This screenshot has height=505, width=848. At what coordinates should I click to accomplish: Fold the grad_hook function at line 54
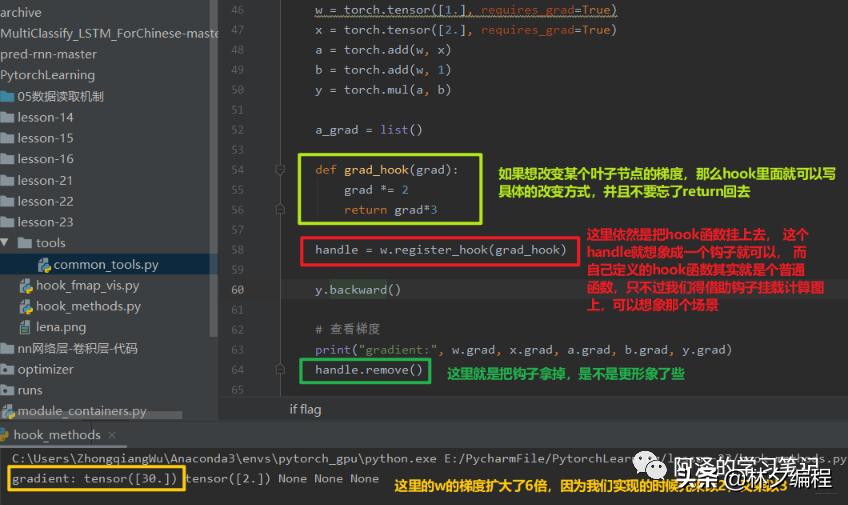click(280, 170)
